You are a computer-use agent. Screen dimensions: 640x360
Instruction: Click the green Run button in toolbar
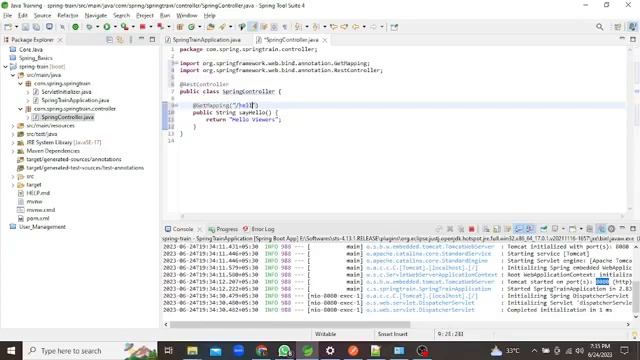coord(107,27)
